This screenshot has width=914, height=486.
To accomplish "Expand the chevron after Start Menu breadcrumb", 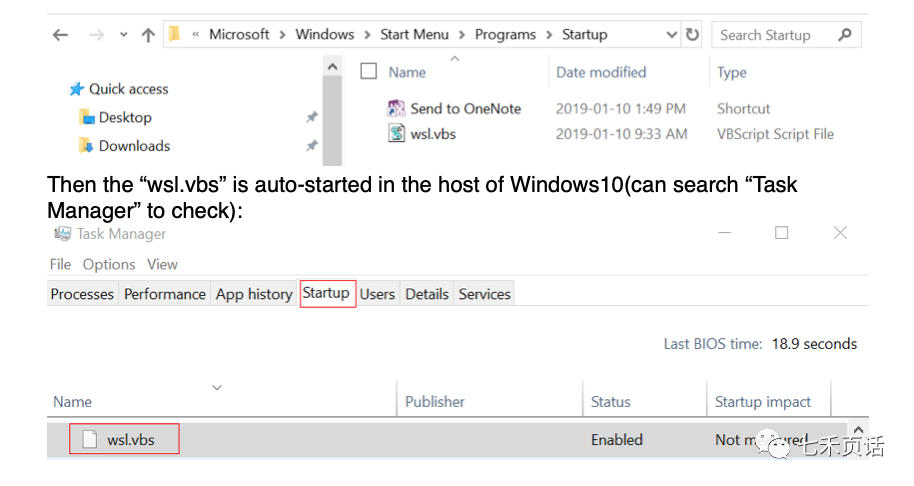I will 462,35.
